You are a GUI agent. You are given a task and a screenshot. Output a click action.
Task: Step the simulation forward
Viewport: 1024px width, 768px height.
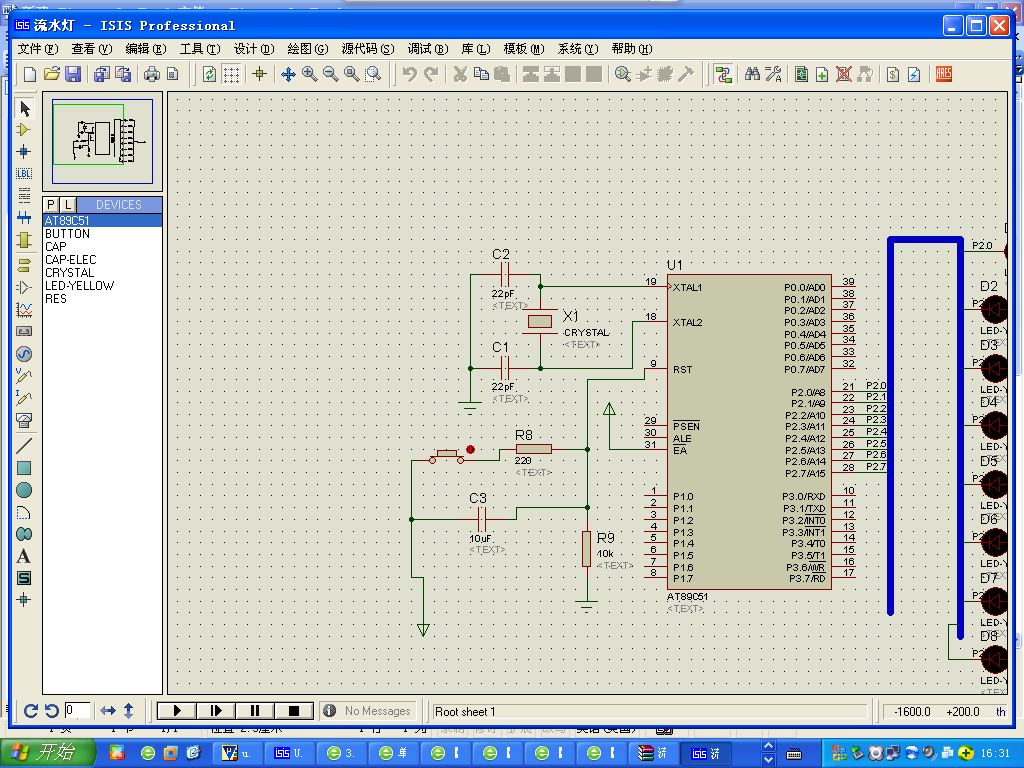click(216, 711)
